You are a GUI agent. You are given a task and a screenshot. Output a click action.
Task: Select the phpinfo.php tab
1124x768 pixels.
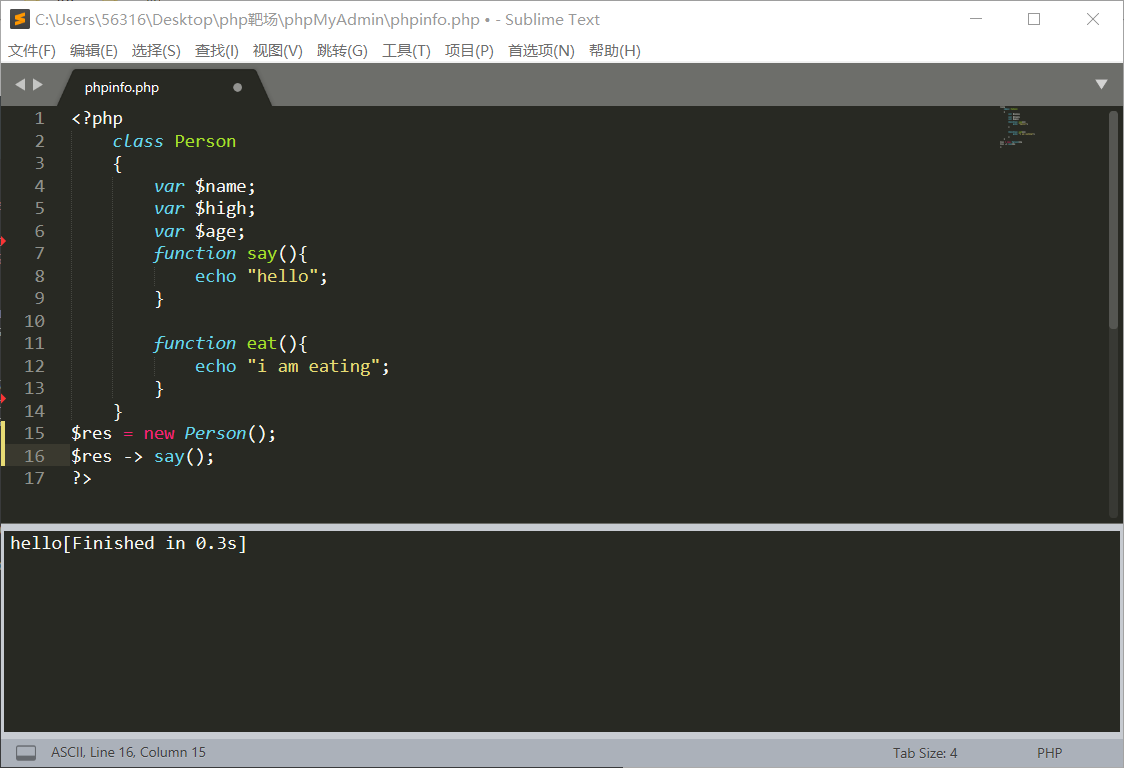122,87
